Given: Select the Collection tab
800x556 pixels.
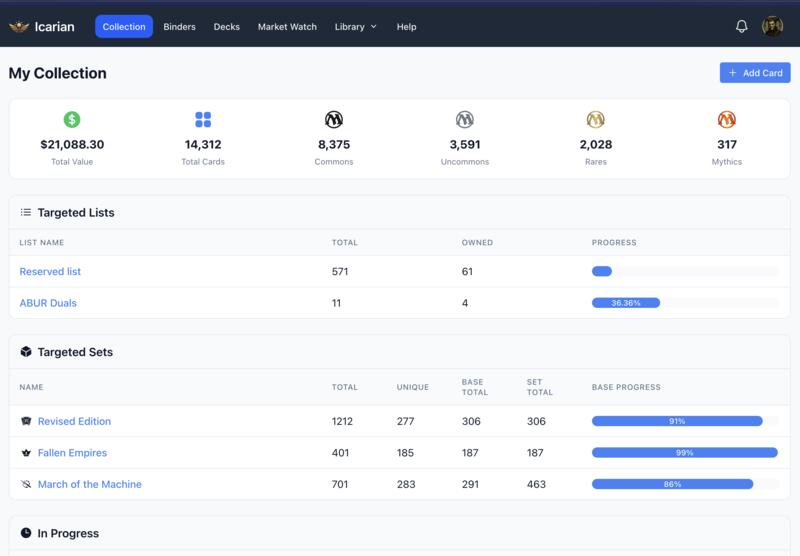Looking at the screenshot, I should (124, 27).
